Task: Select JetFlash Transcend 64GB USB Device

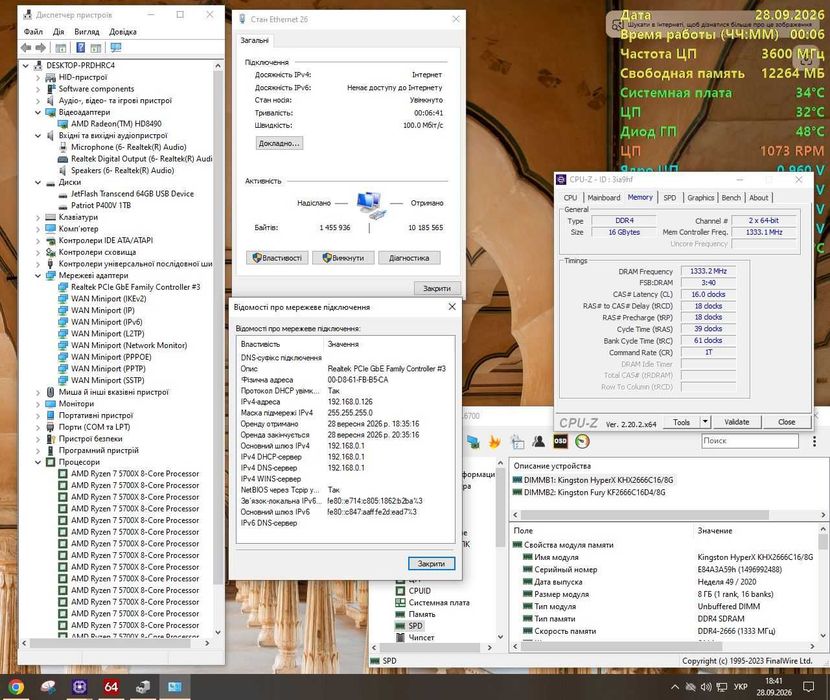Action: point(132,193)
